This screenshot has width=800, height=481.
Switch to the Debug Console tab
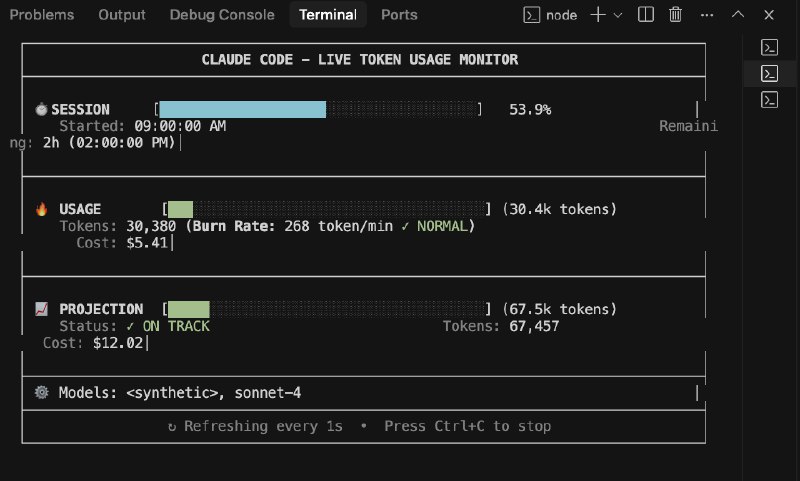tap(222, 15)
